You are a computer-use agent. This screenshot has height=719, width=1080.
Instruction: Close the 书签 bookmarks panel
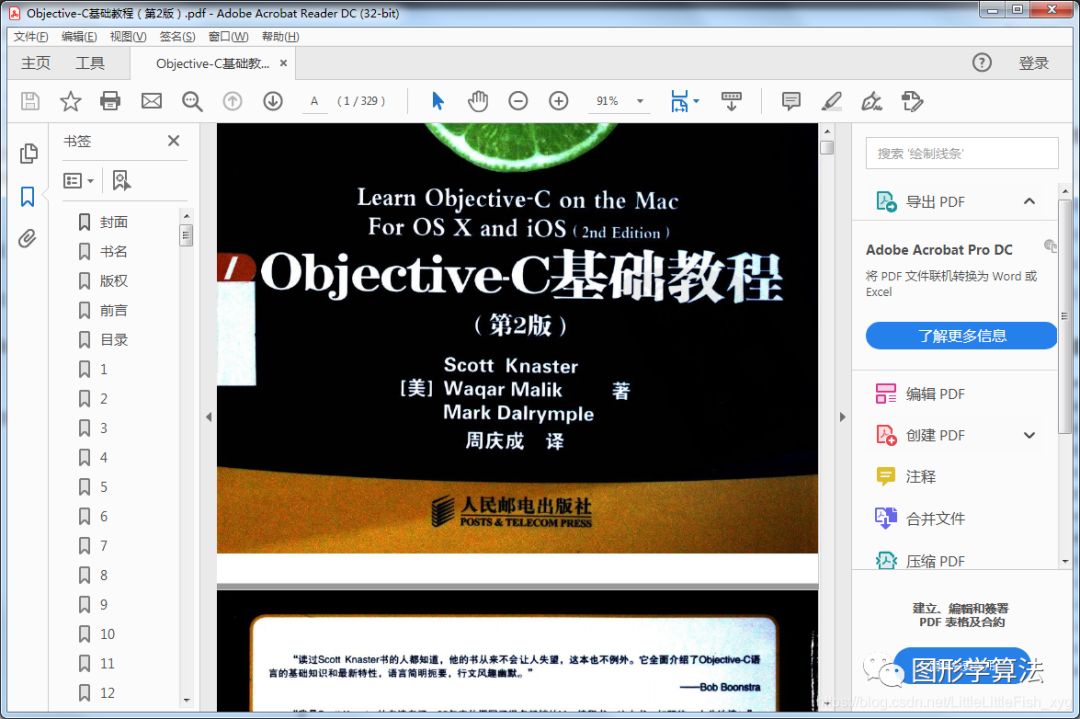tap(174, 140)
